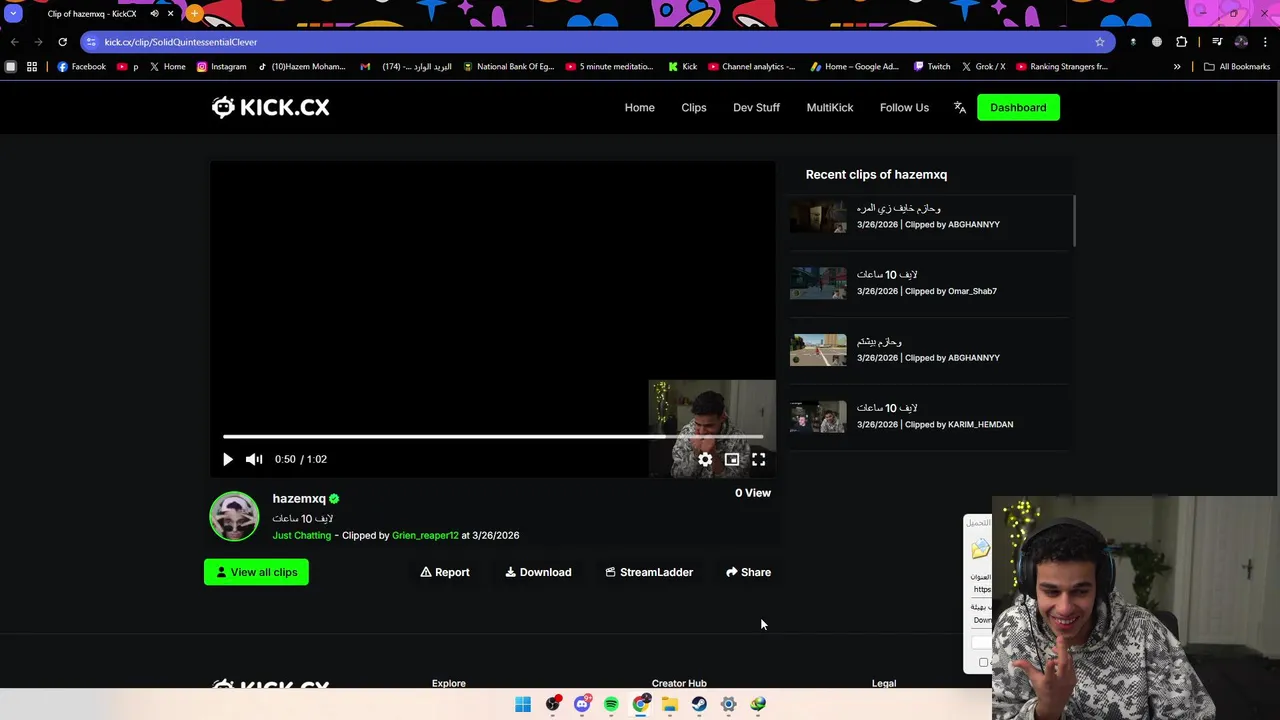Unmute the video player volume
1280x720 pixels.
coord(254,459)
